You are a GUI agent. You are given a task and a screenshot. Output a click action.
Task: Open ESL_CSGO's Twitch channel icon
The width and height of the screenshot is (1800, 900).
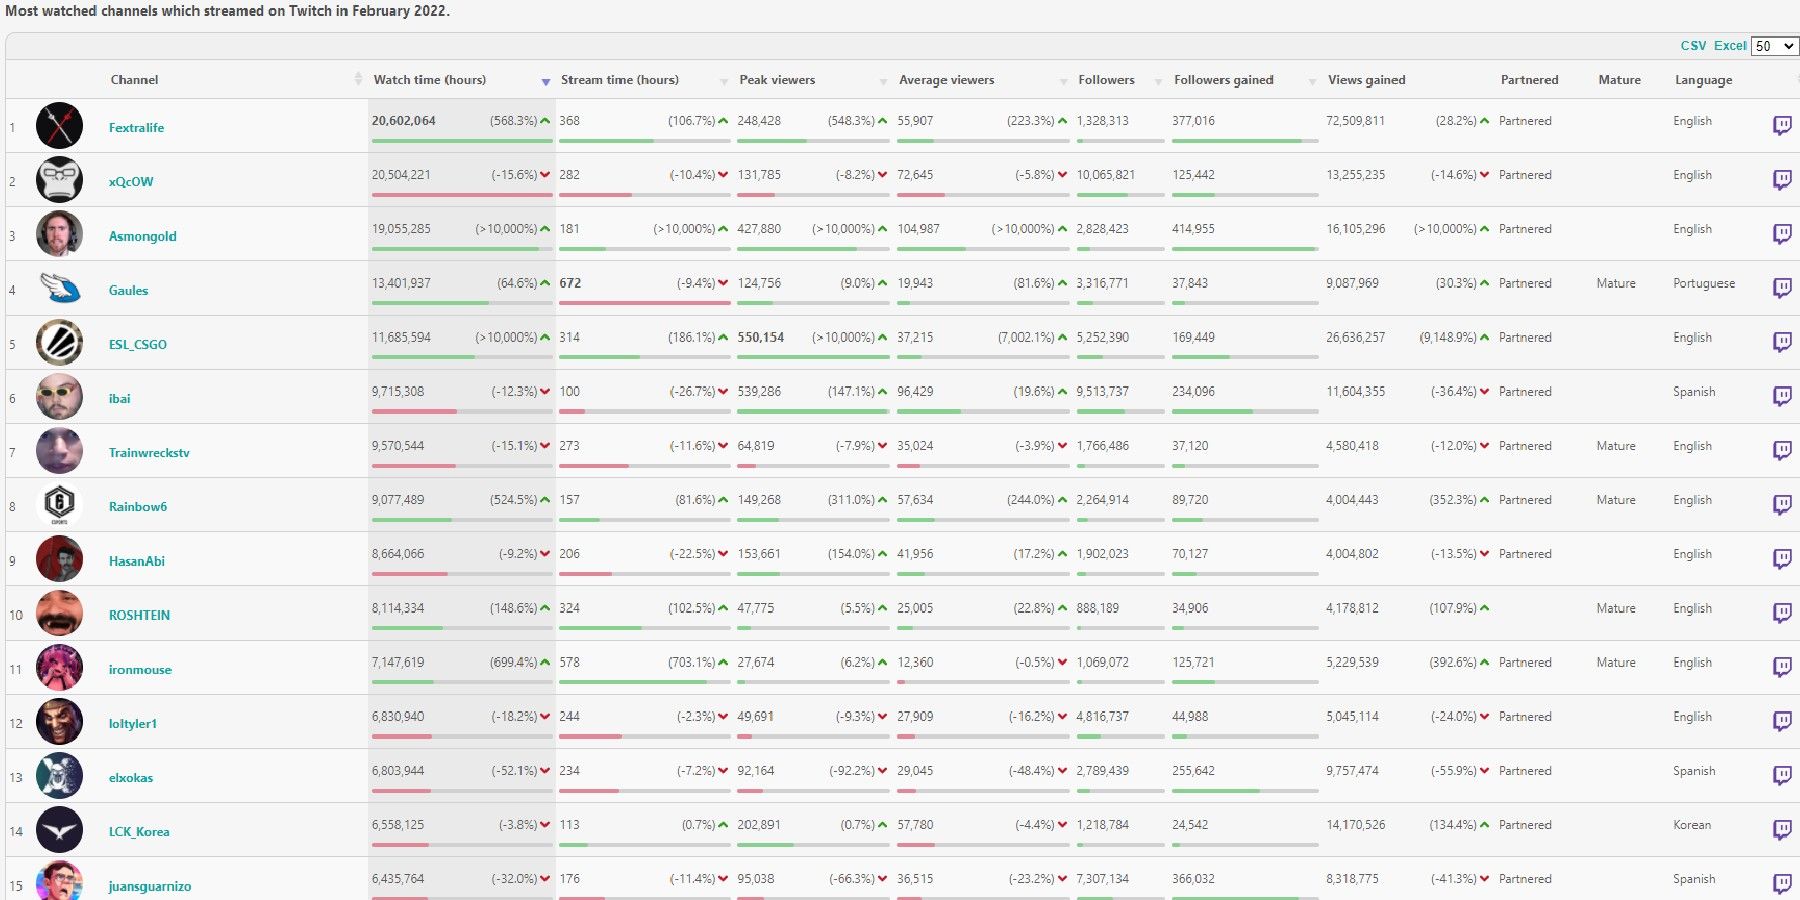pos(1782,342)
